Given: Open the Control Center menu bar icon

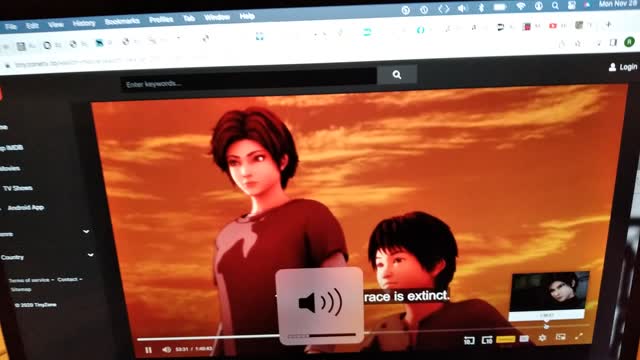Looking at the screenshot, I should click(572, 5).
